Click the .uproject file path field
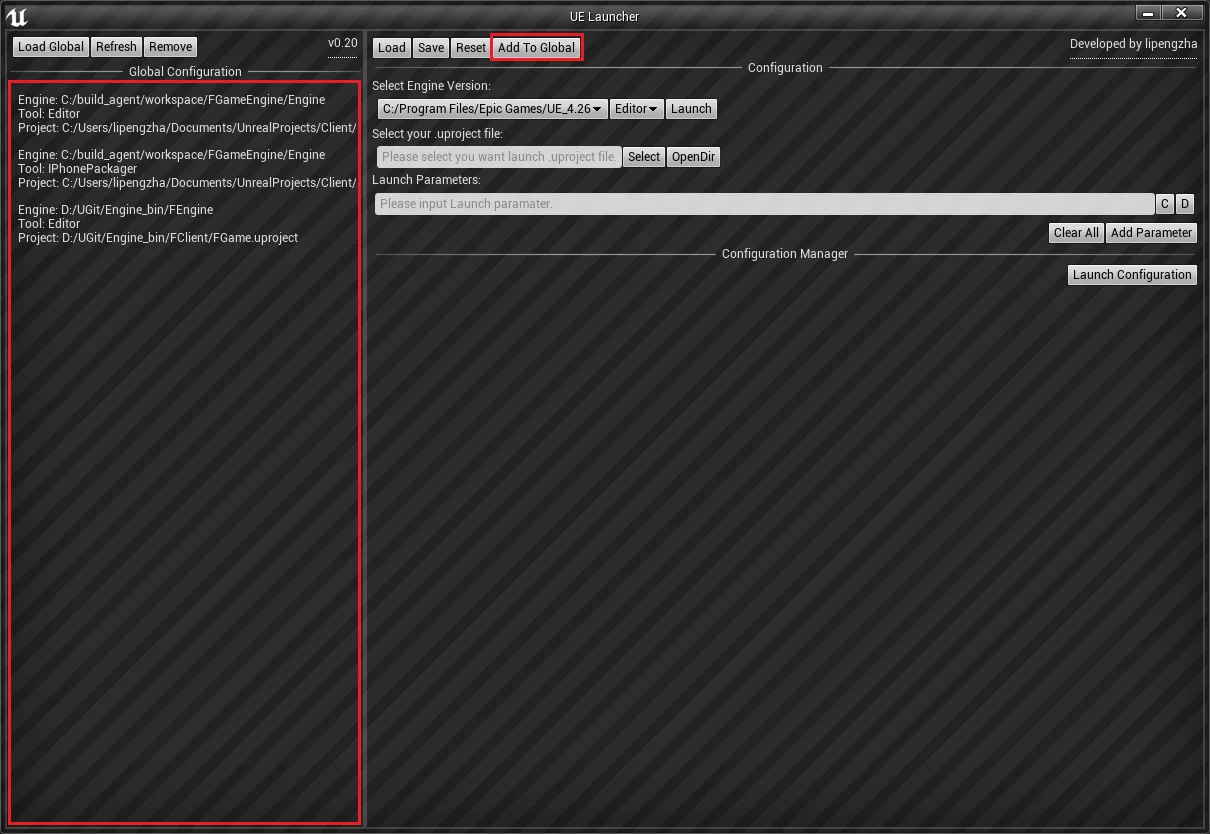Screen dimensions: 1210x834 (x=498, y=157)
